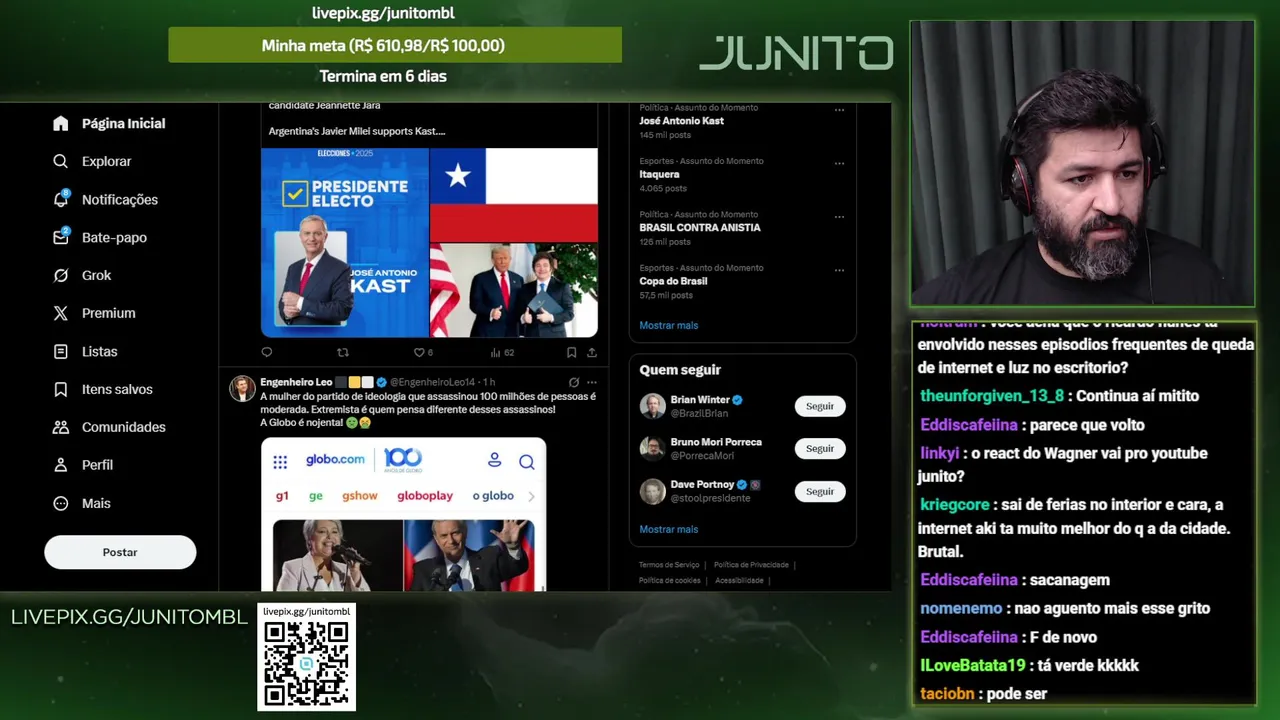Open the Listas icon
This screenshot has height=720, width=1280.
coord(61,351)
